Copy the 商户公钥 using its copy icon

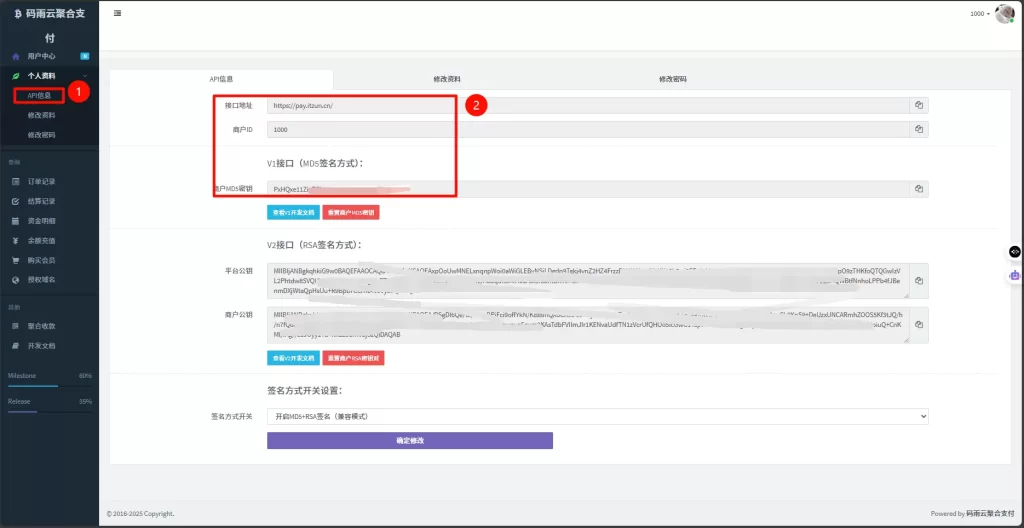pyautogui.click(x=918, y=325)
